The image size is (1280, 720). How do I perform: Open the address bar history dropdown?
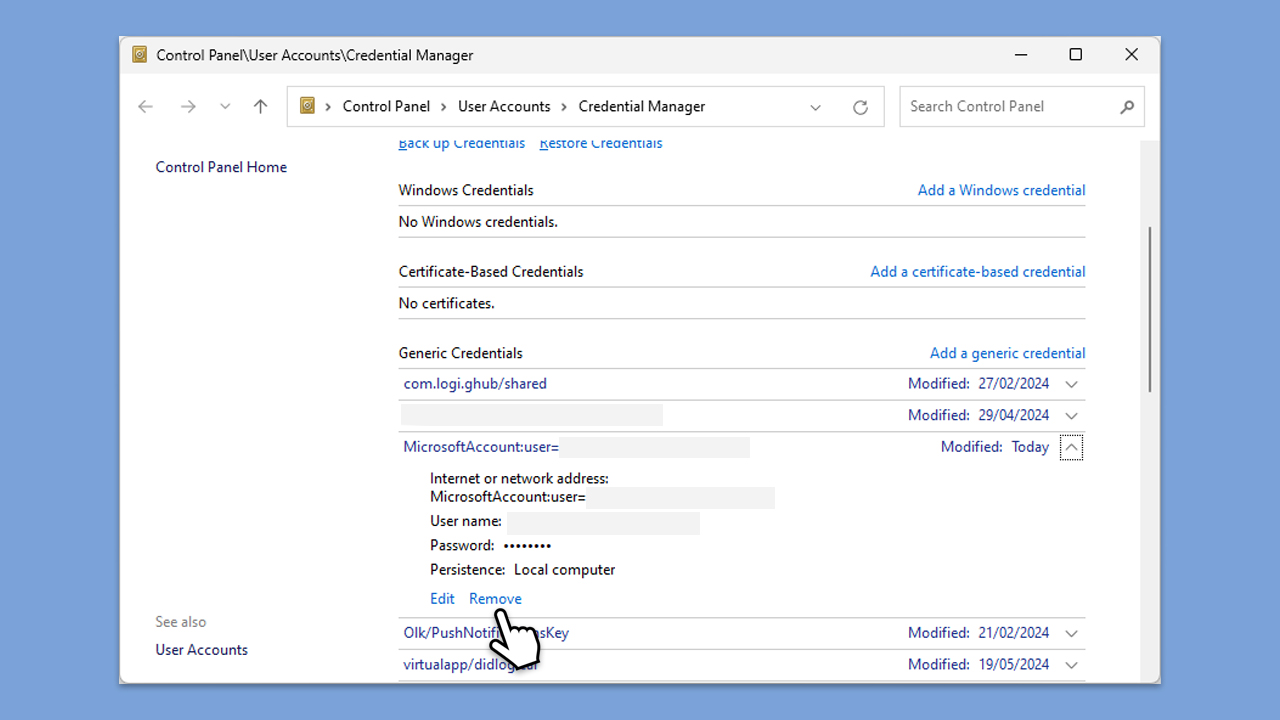pyautogui.click(x=816, y=107)
